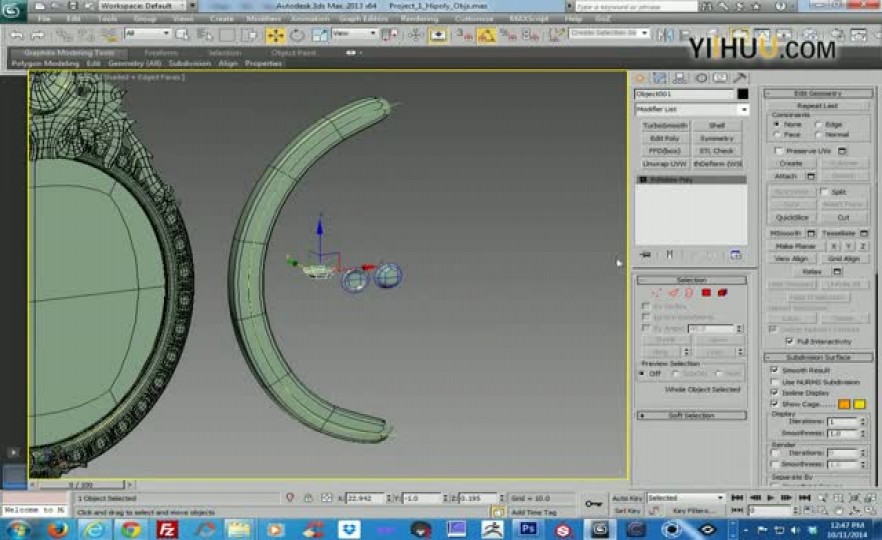Image resolution: width=882 pixels, height=540 pixels.
Task: Select the None constraint radio button
Action: coord(777,124)
